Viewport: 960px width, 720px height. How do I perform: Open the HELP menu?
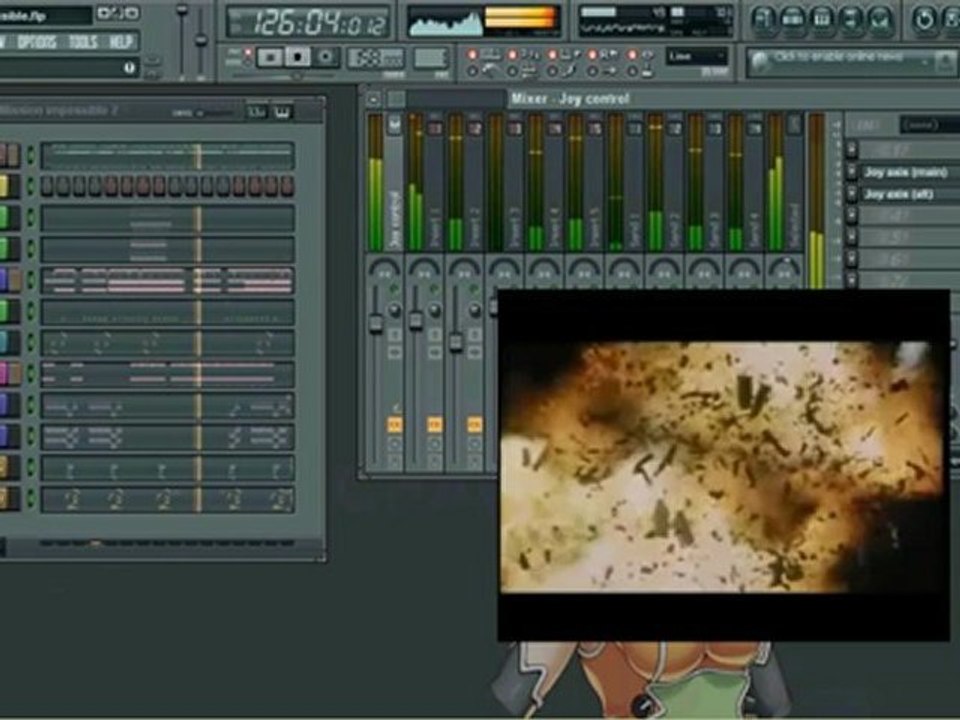point(121,42)
